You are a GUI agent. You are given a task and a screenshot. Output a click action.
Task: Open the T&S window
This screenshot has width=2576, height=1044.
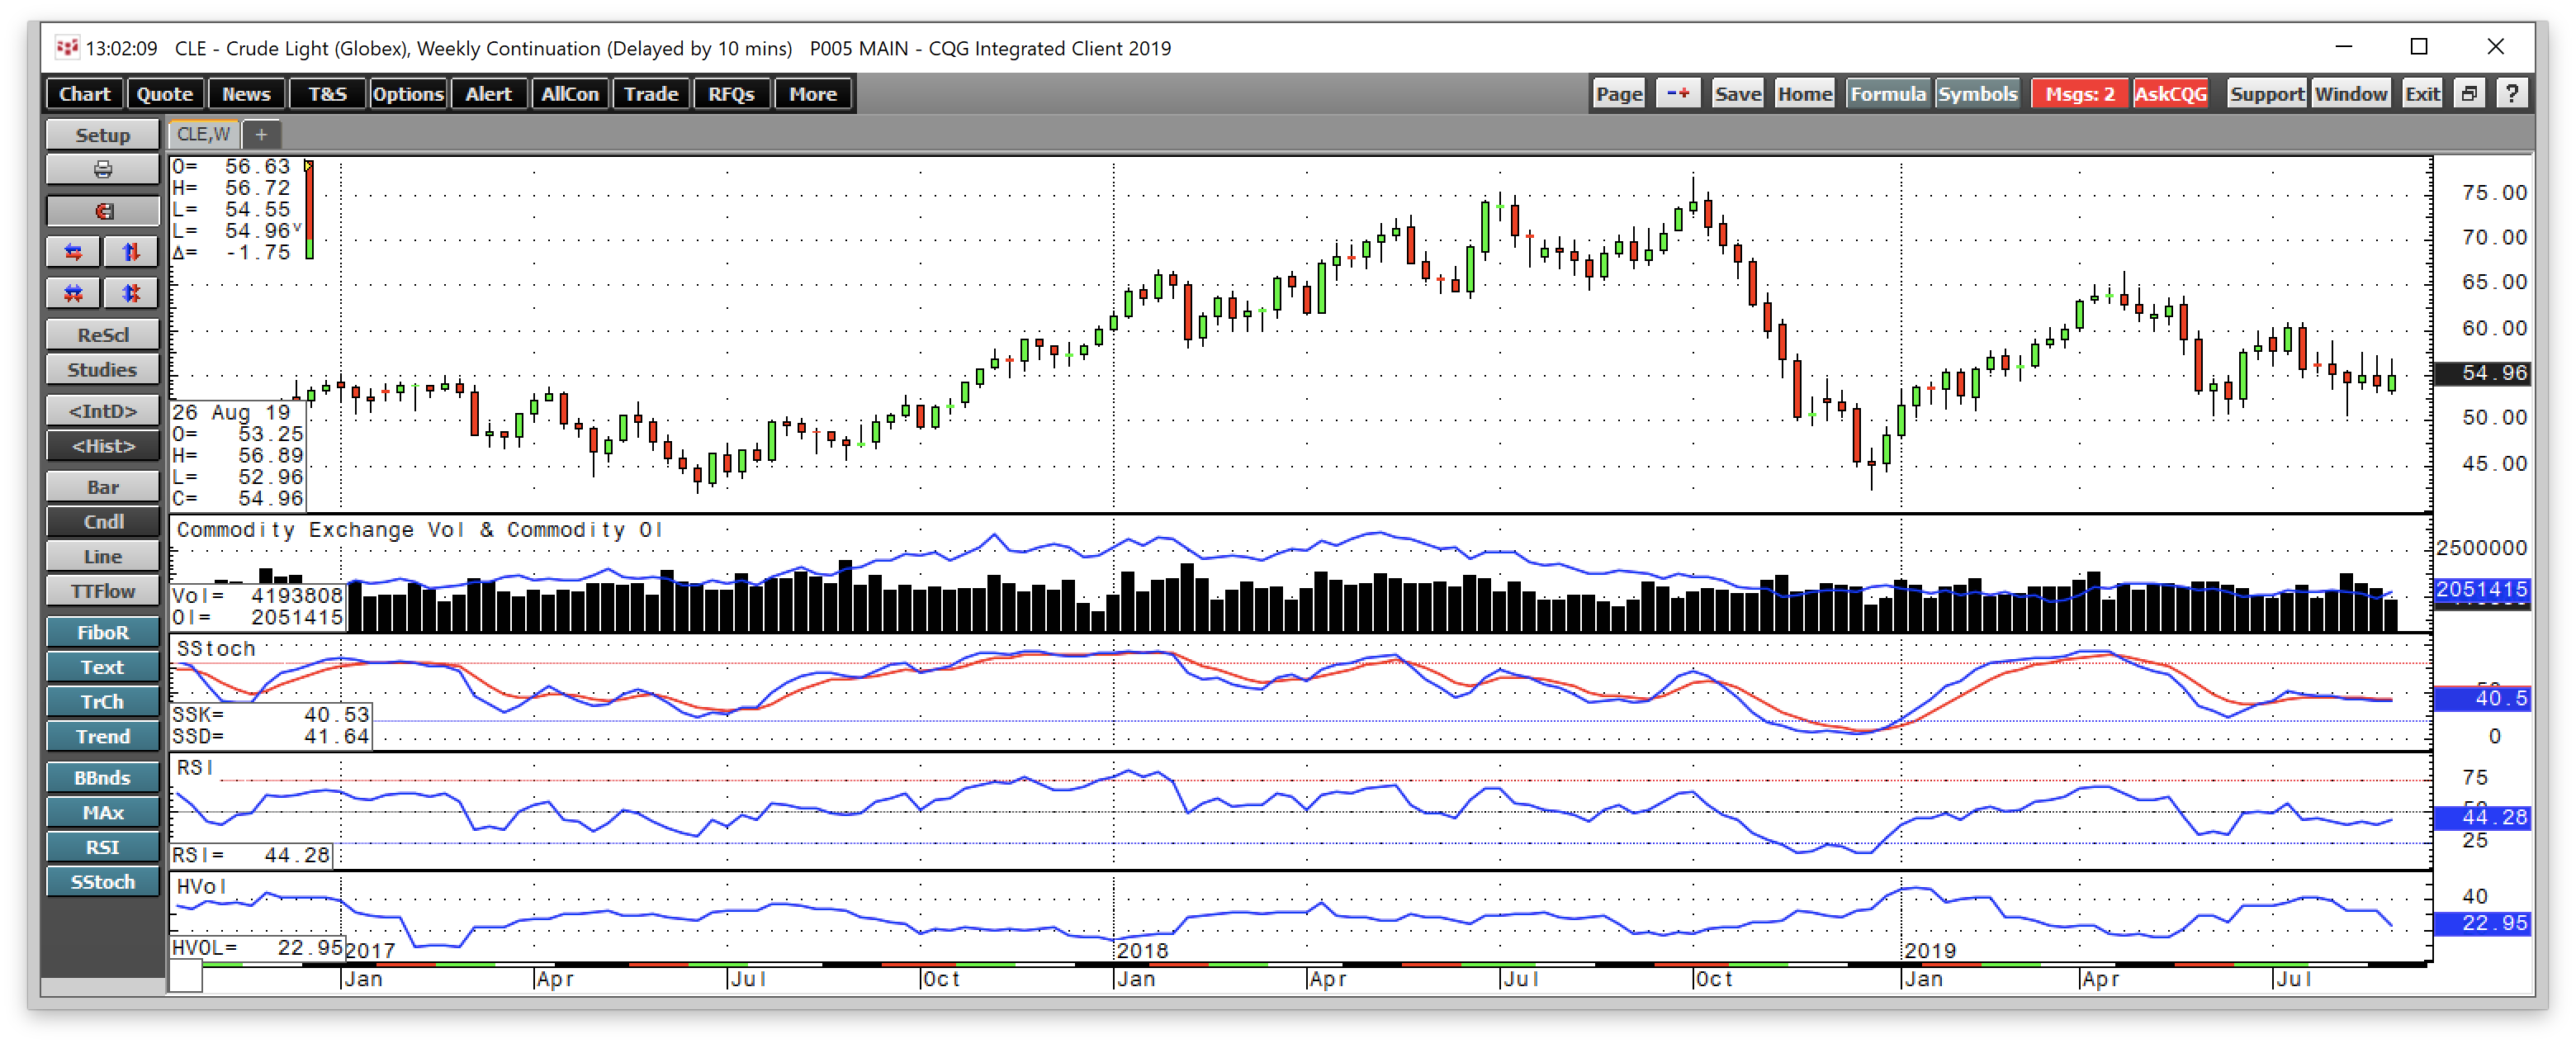pyautogui.click(x=327, y=94)
